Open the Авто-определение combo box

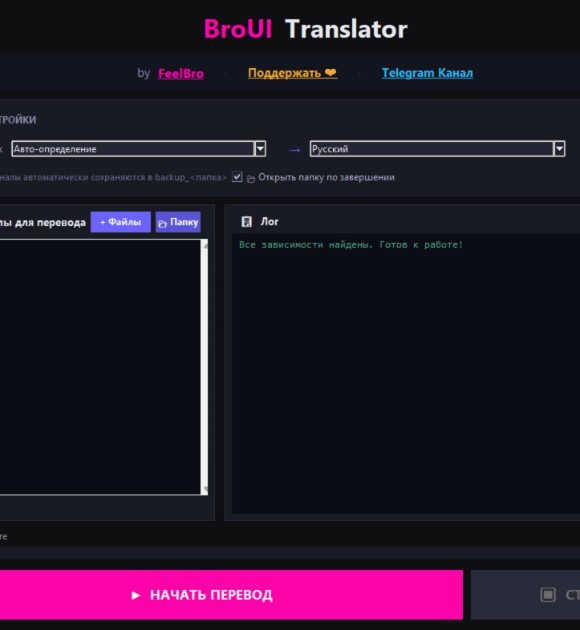click(x=139, y=149)
